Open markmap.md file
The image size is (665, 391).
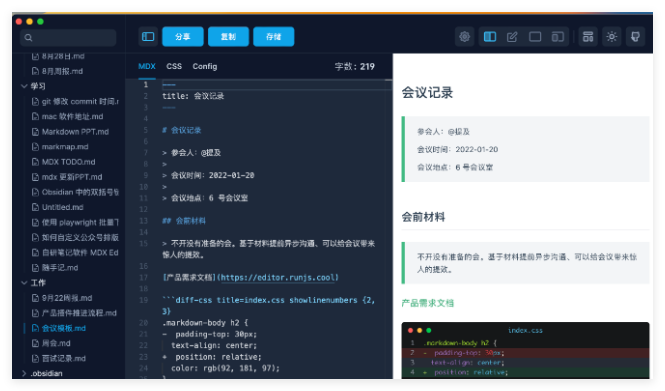click(60, 147)
